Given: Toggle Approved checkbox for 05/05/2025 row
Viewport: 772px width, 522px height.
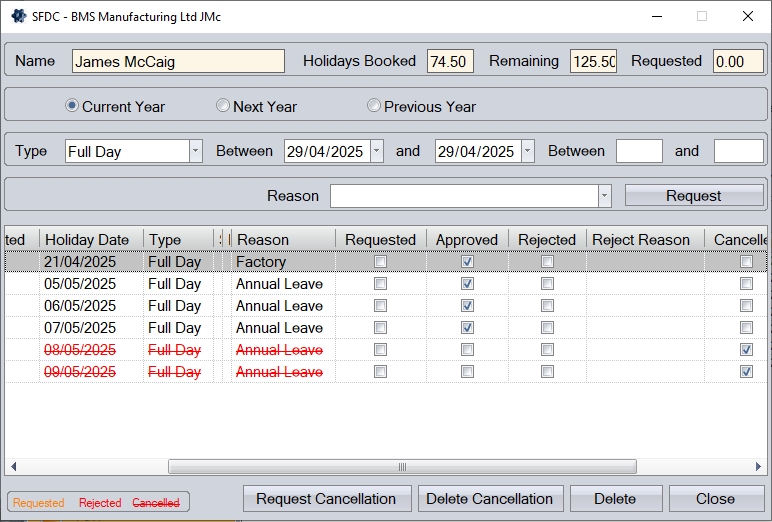Looking at the screenshot, I should tap(467, 284).
